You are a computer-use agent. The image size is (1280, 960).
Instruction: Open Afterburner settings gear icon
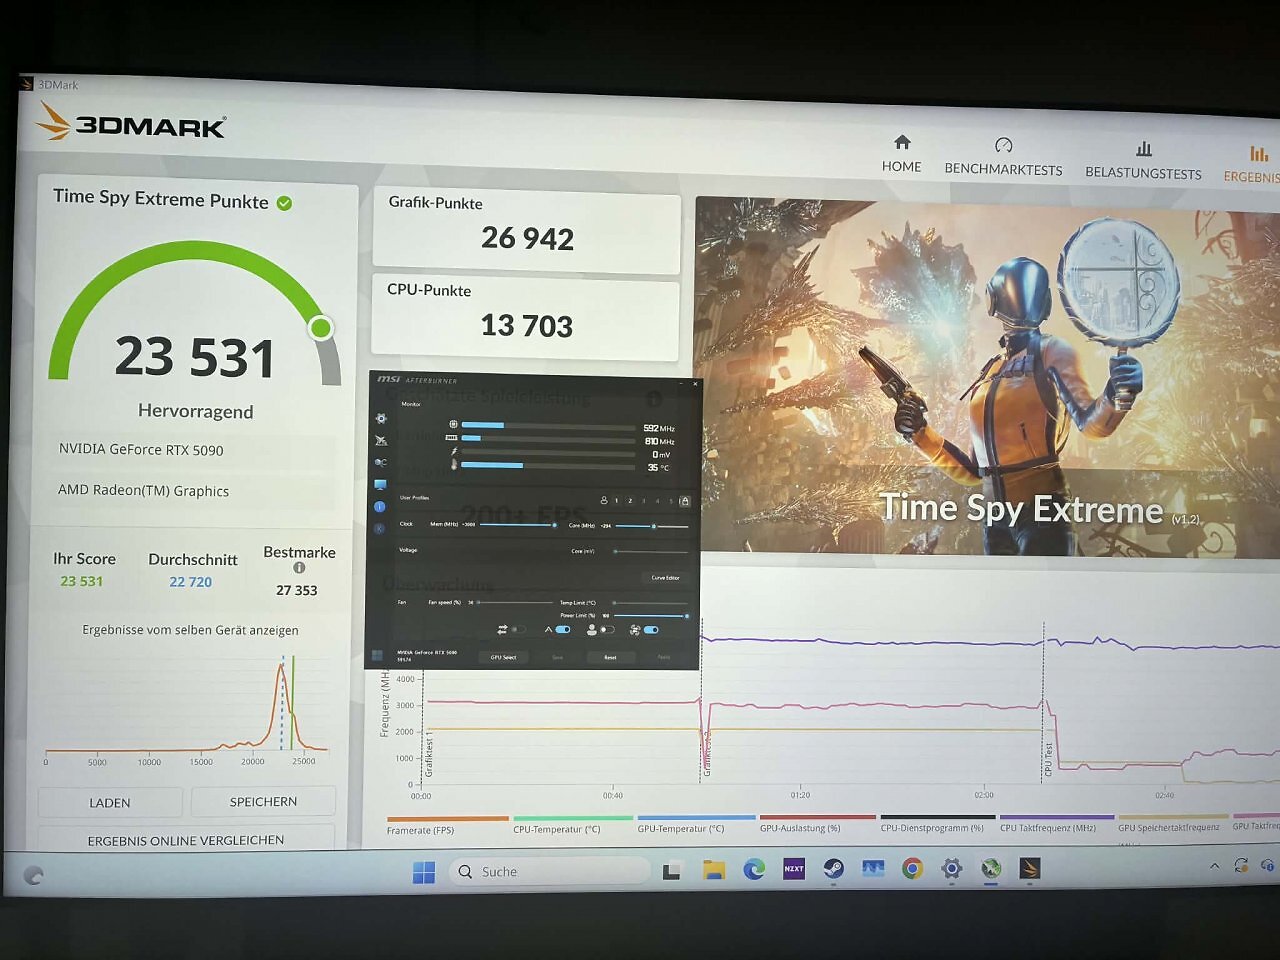381,419
